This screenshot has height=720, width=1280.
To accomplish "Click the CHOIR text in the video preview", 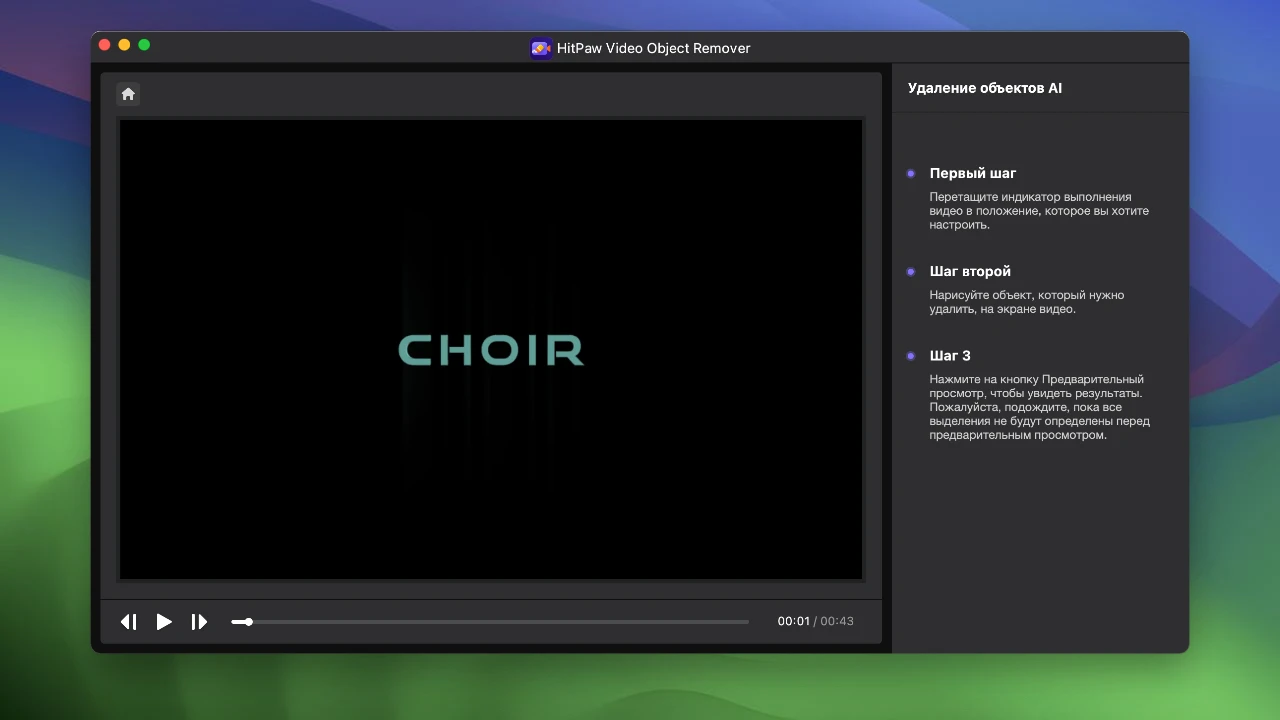I will tap(491, 350).
